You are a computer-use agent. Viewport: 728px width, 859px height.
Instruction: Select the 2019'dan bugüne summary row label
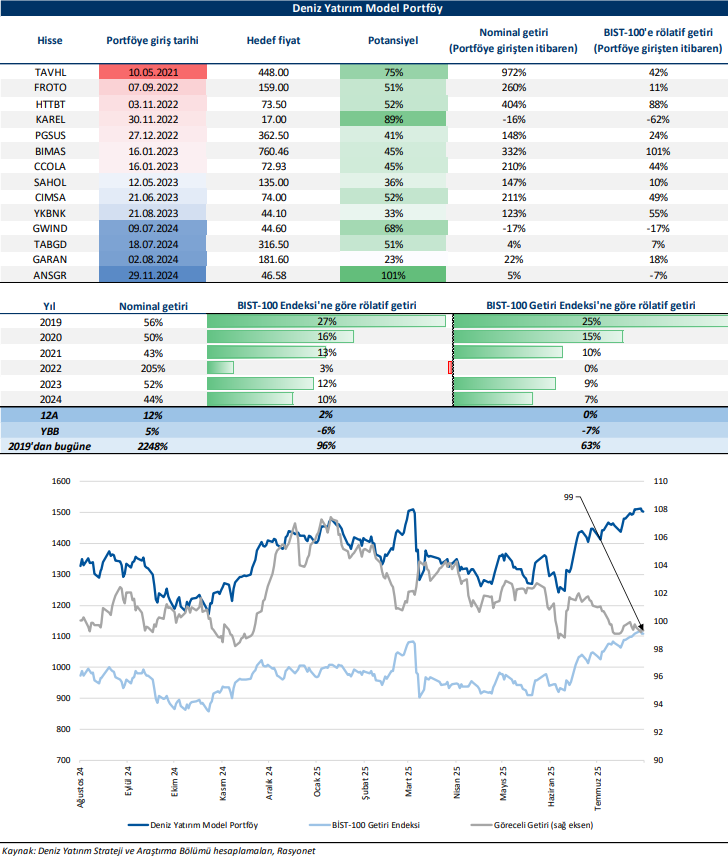click(50, 445)
